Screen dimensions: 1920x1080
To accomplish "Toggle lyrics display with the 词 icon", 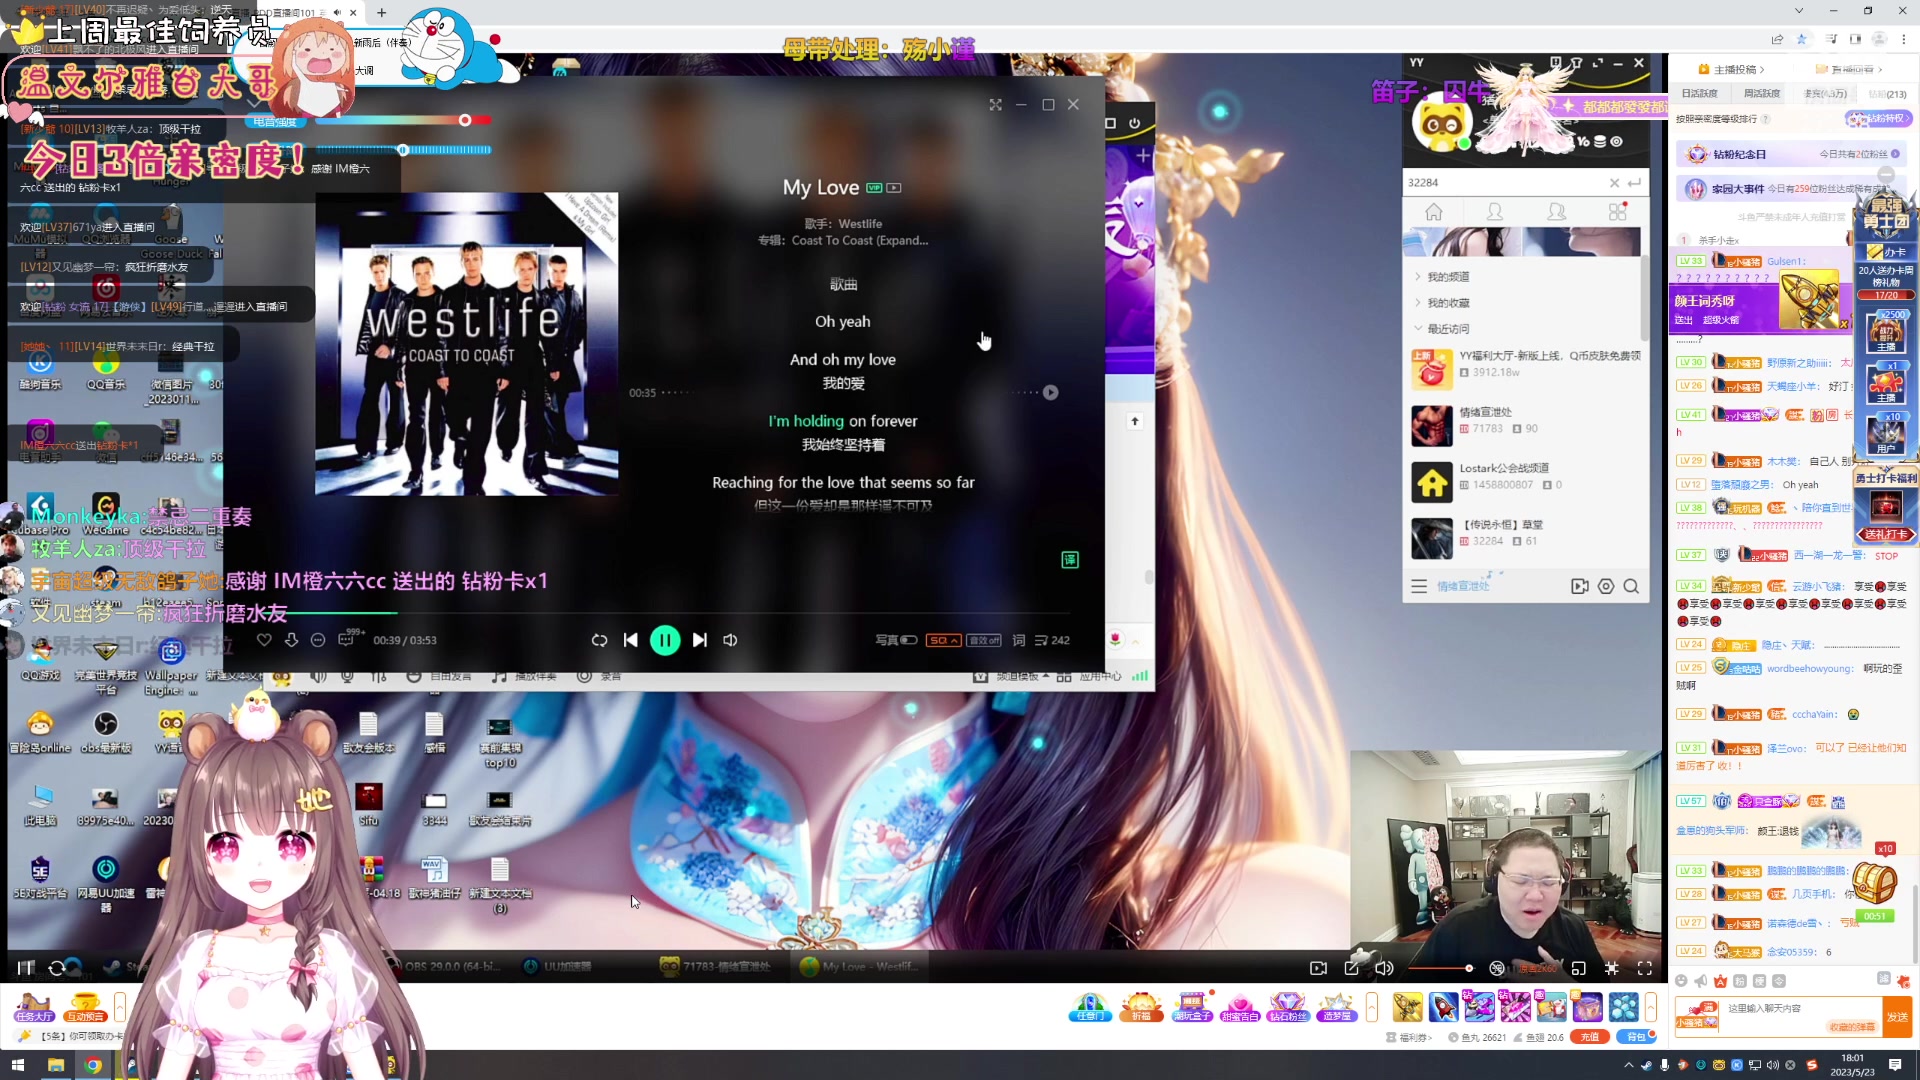I will [1018, 640].
